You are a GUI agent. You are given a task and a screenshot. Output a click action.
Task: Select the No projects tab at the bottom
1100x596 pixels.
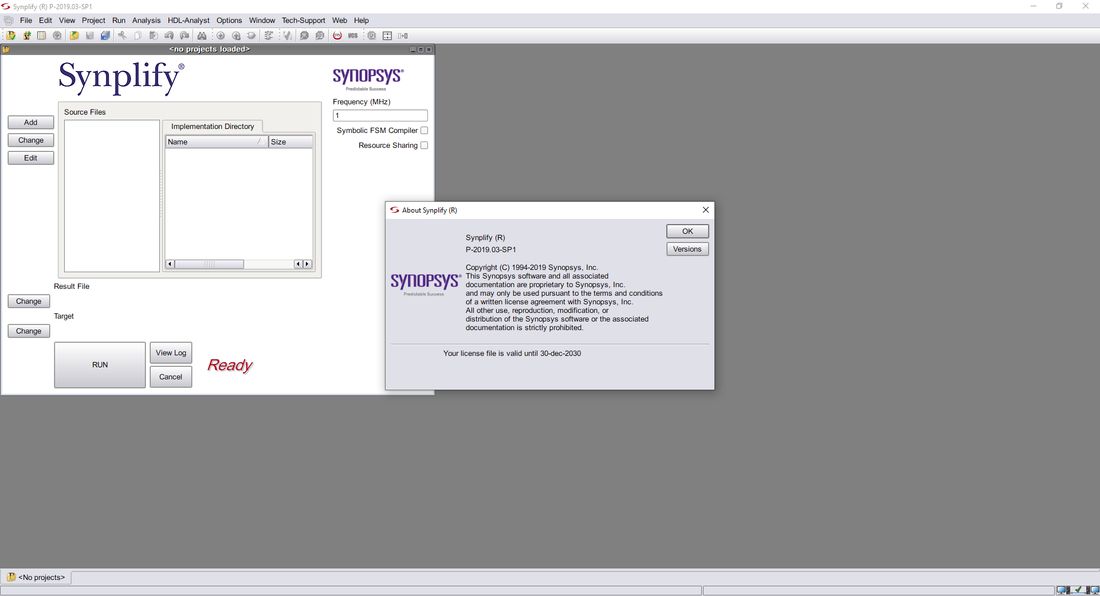point(36,577)
